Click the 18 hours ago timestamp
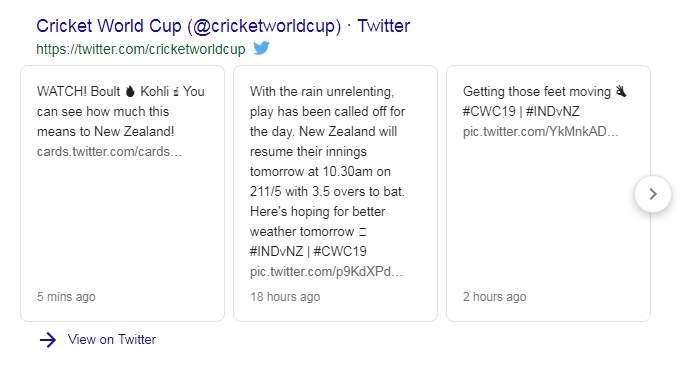Viewport: 691px width, 373px height. (x=285, y=297)
